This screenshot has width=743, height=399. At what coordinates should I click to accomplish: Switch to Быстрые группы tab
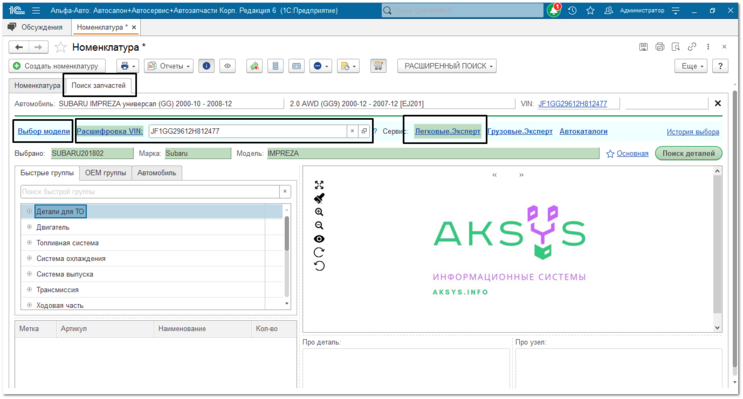click(x=47, y=173)
